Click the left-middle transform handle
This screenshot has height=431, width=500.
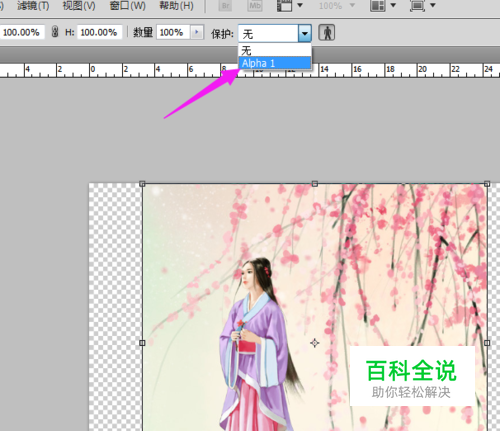pyautogui.click(x=142, y=343)
